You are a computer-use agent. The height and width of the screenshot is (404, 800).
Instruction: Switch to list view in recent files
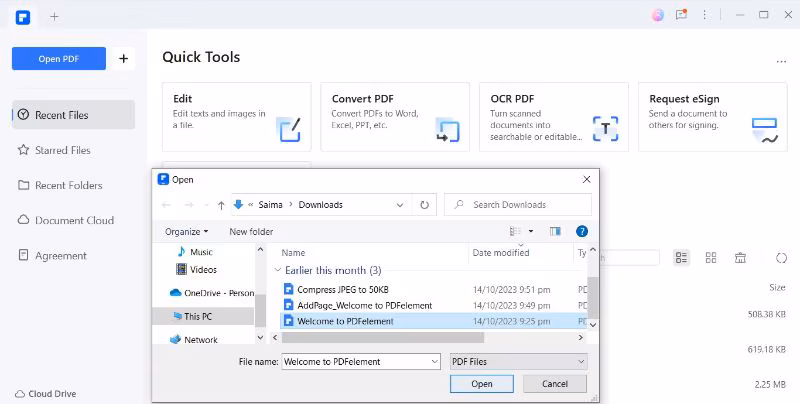click(682, 258)
